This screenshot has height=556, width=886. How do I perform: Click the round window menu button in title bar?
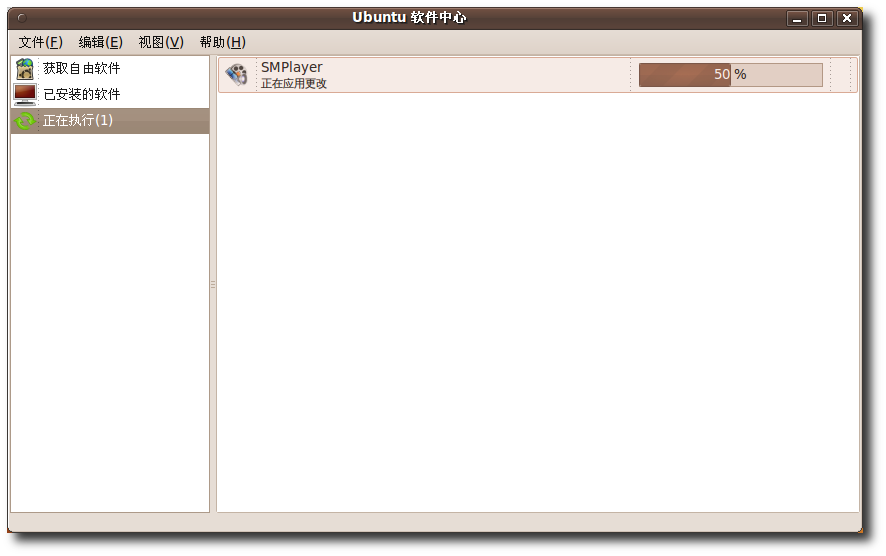point(22,18)
